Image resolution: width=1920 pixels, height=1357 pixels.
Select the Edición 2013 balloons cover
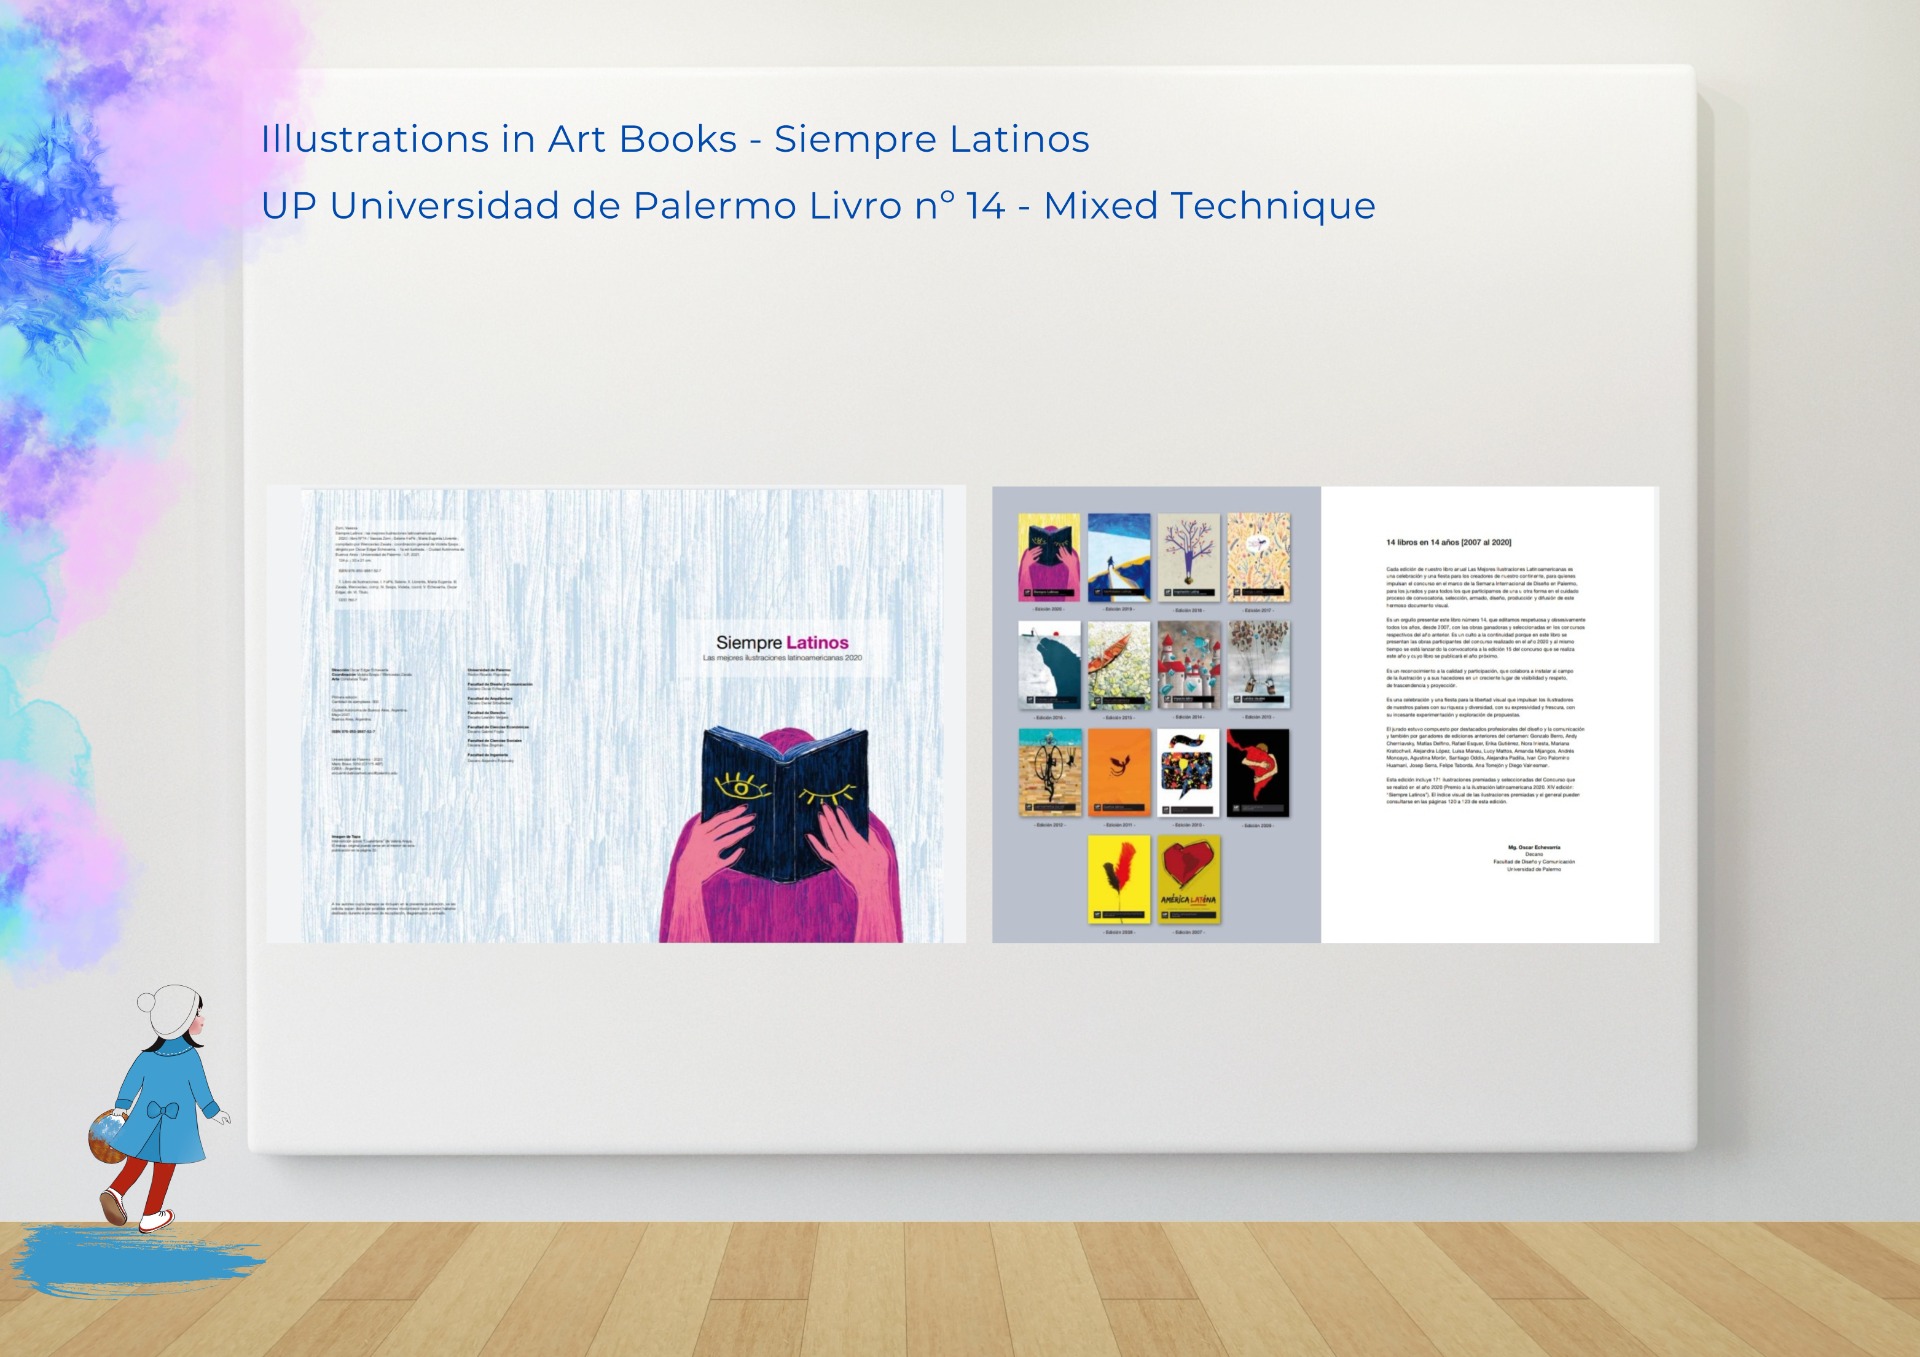[x=1259, y=665]
